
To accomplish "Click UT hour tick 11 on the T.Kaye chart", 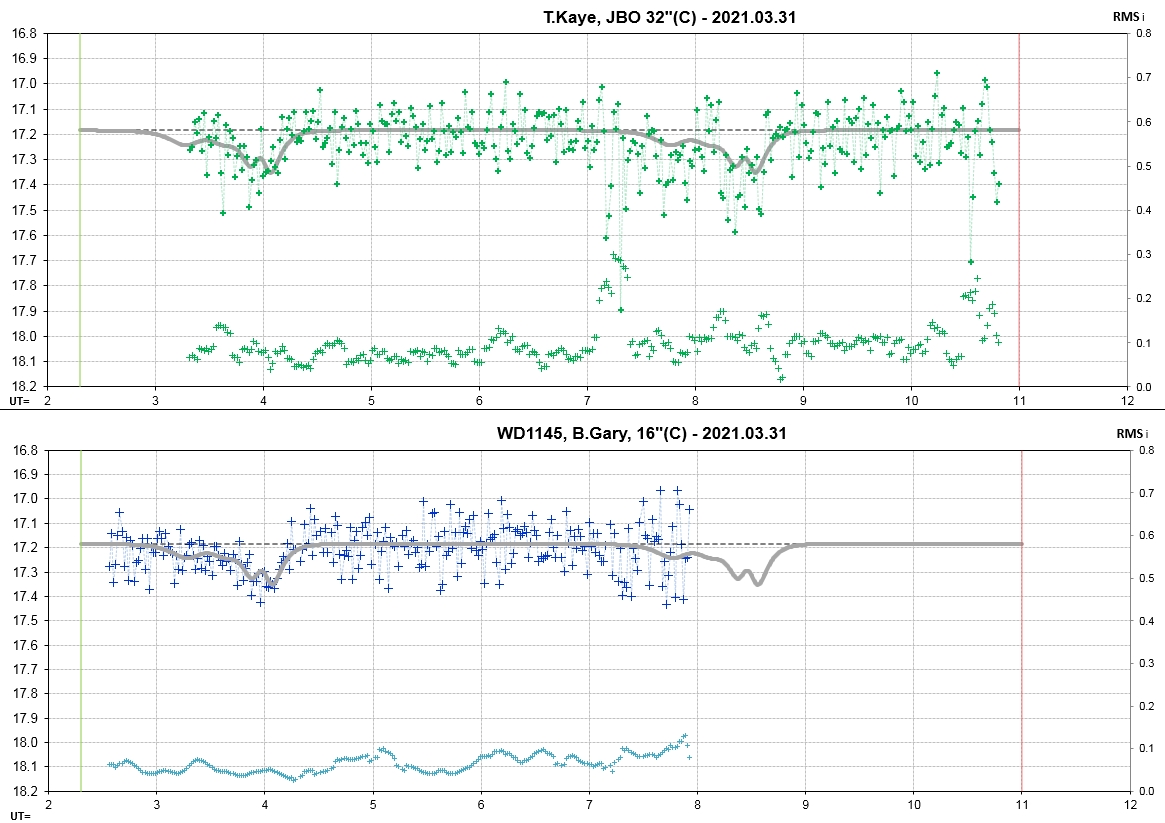I will point(1019,400).
